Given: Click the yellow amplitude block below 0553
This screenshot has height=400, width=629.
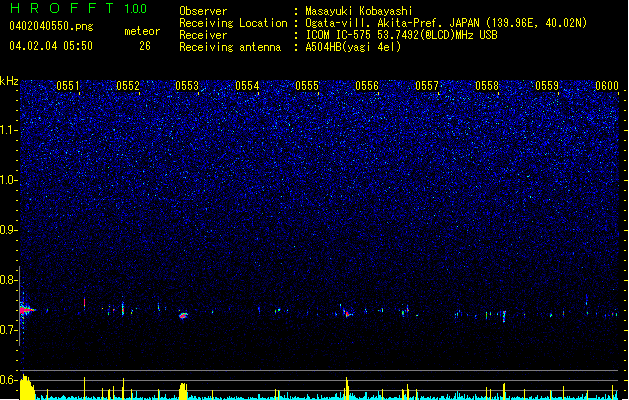Looking at the screenshot, I should (x=183, y=391).
